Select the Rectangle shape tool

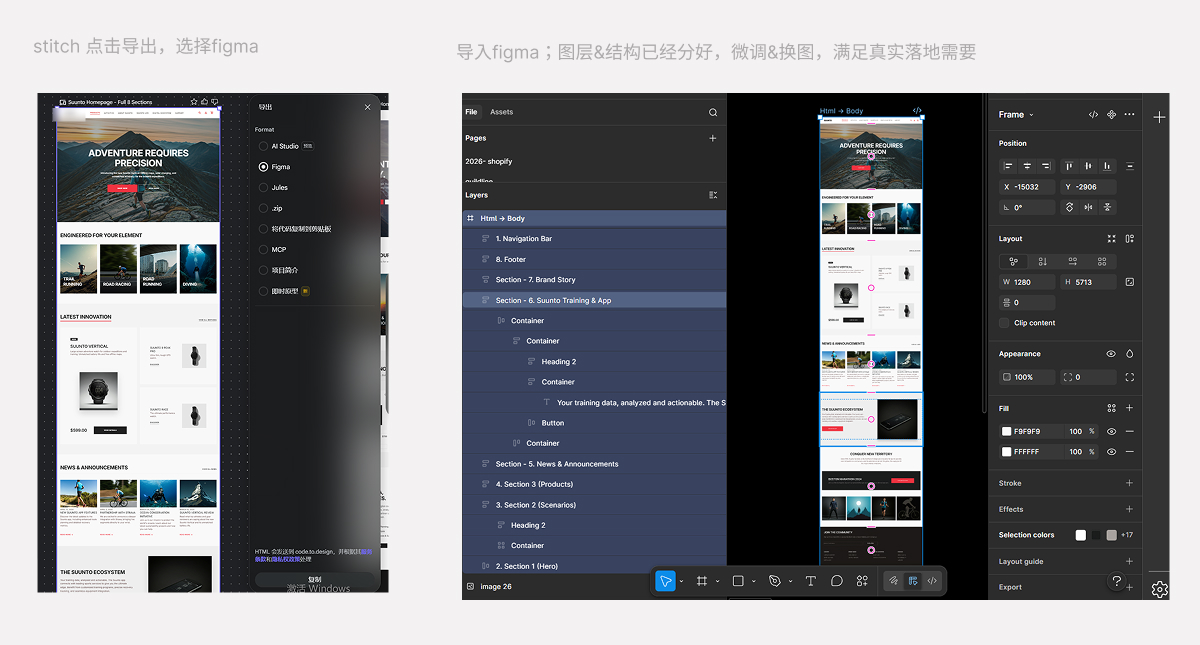pos(738,581)
